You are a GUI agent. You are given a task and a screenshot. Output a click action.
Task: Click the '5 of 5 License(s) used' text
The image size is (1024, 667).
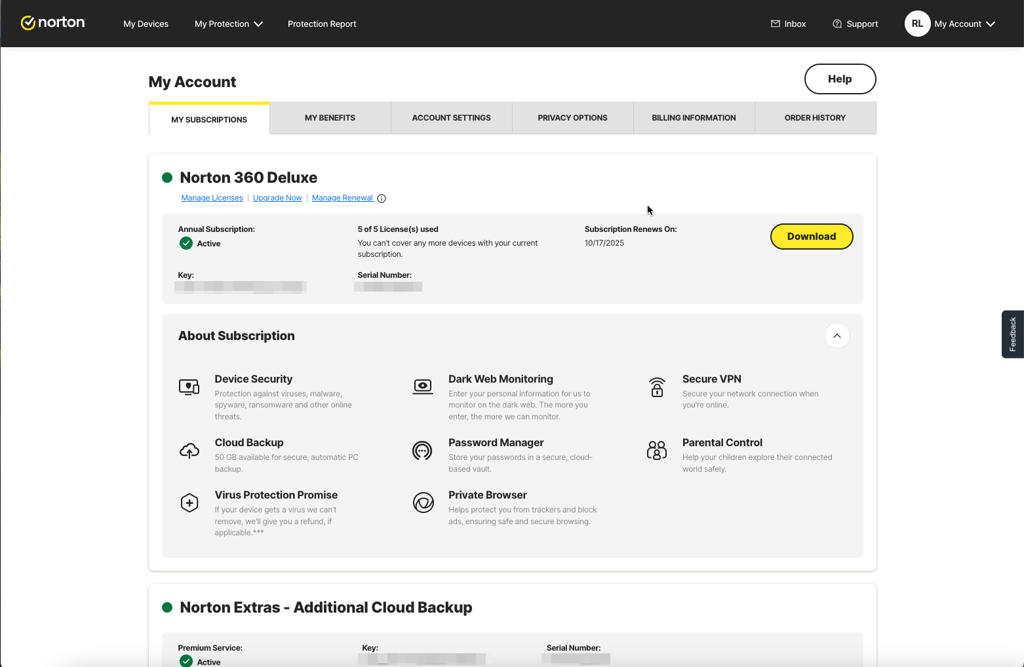click(x=398, y=229)
